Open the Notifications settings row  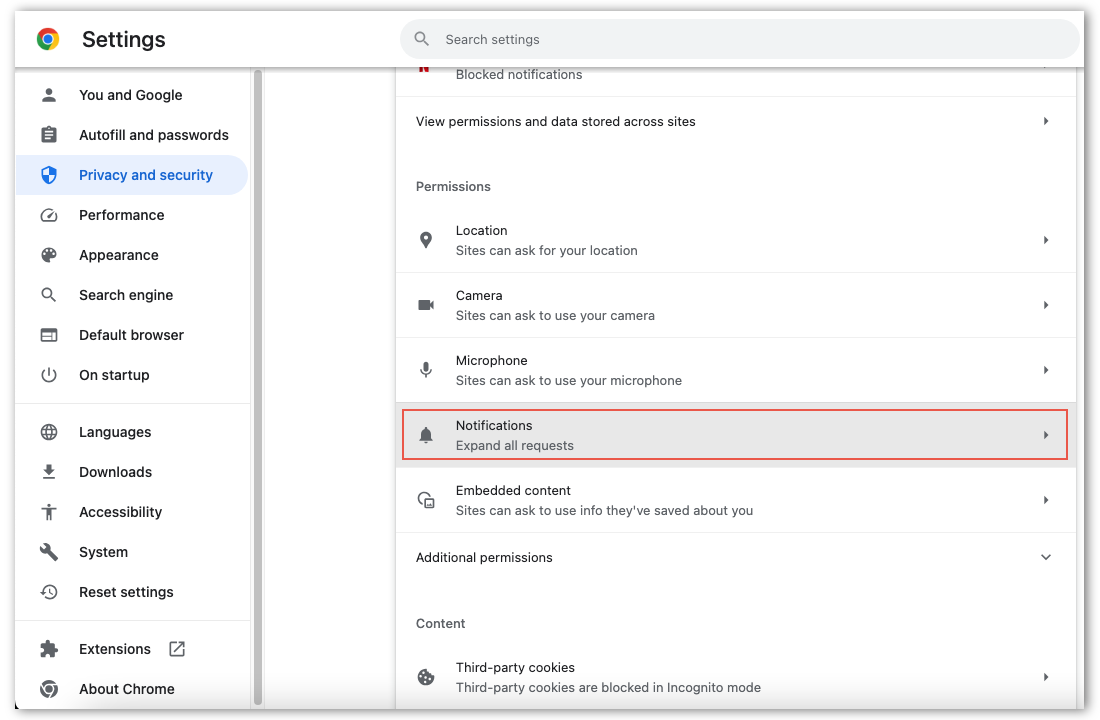tap(735, 434)
